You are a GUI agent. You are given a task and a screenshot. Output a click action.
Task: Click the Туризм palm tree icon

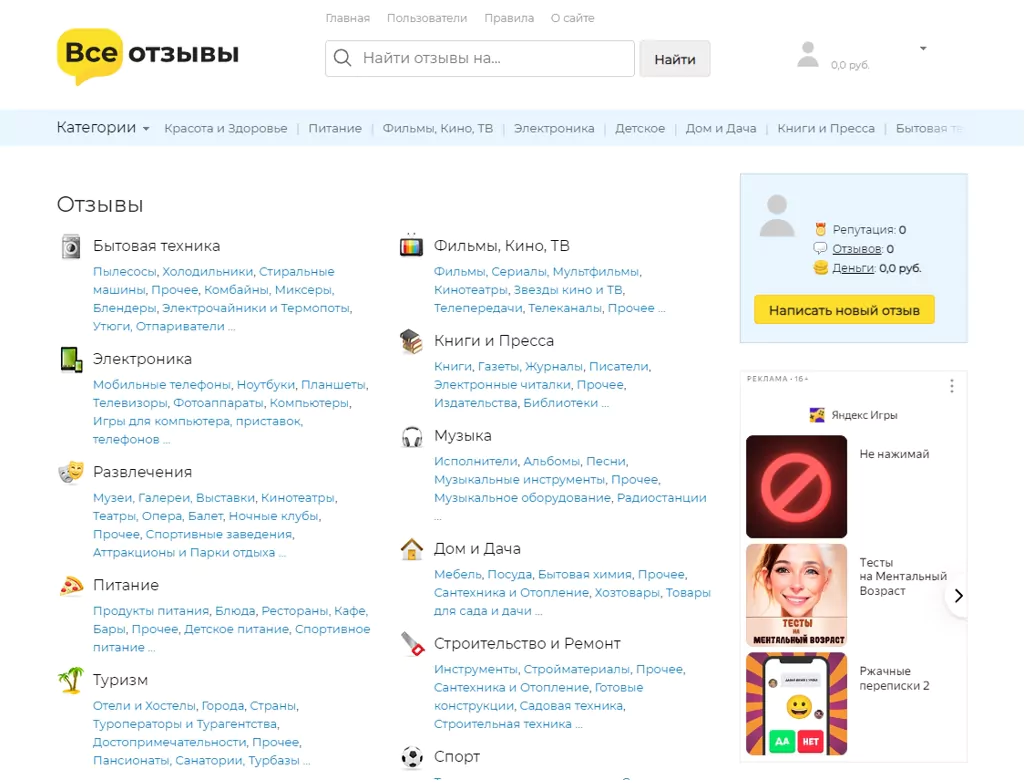tap(71, 680)
